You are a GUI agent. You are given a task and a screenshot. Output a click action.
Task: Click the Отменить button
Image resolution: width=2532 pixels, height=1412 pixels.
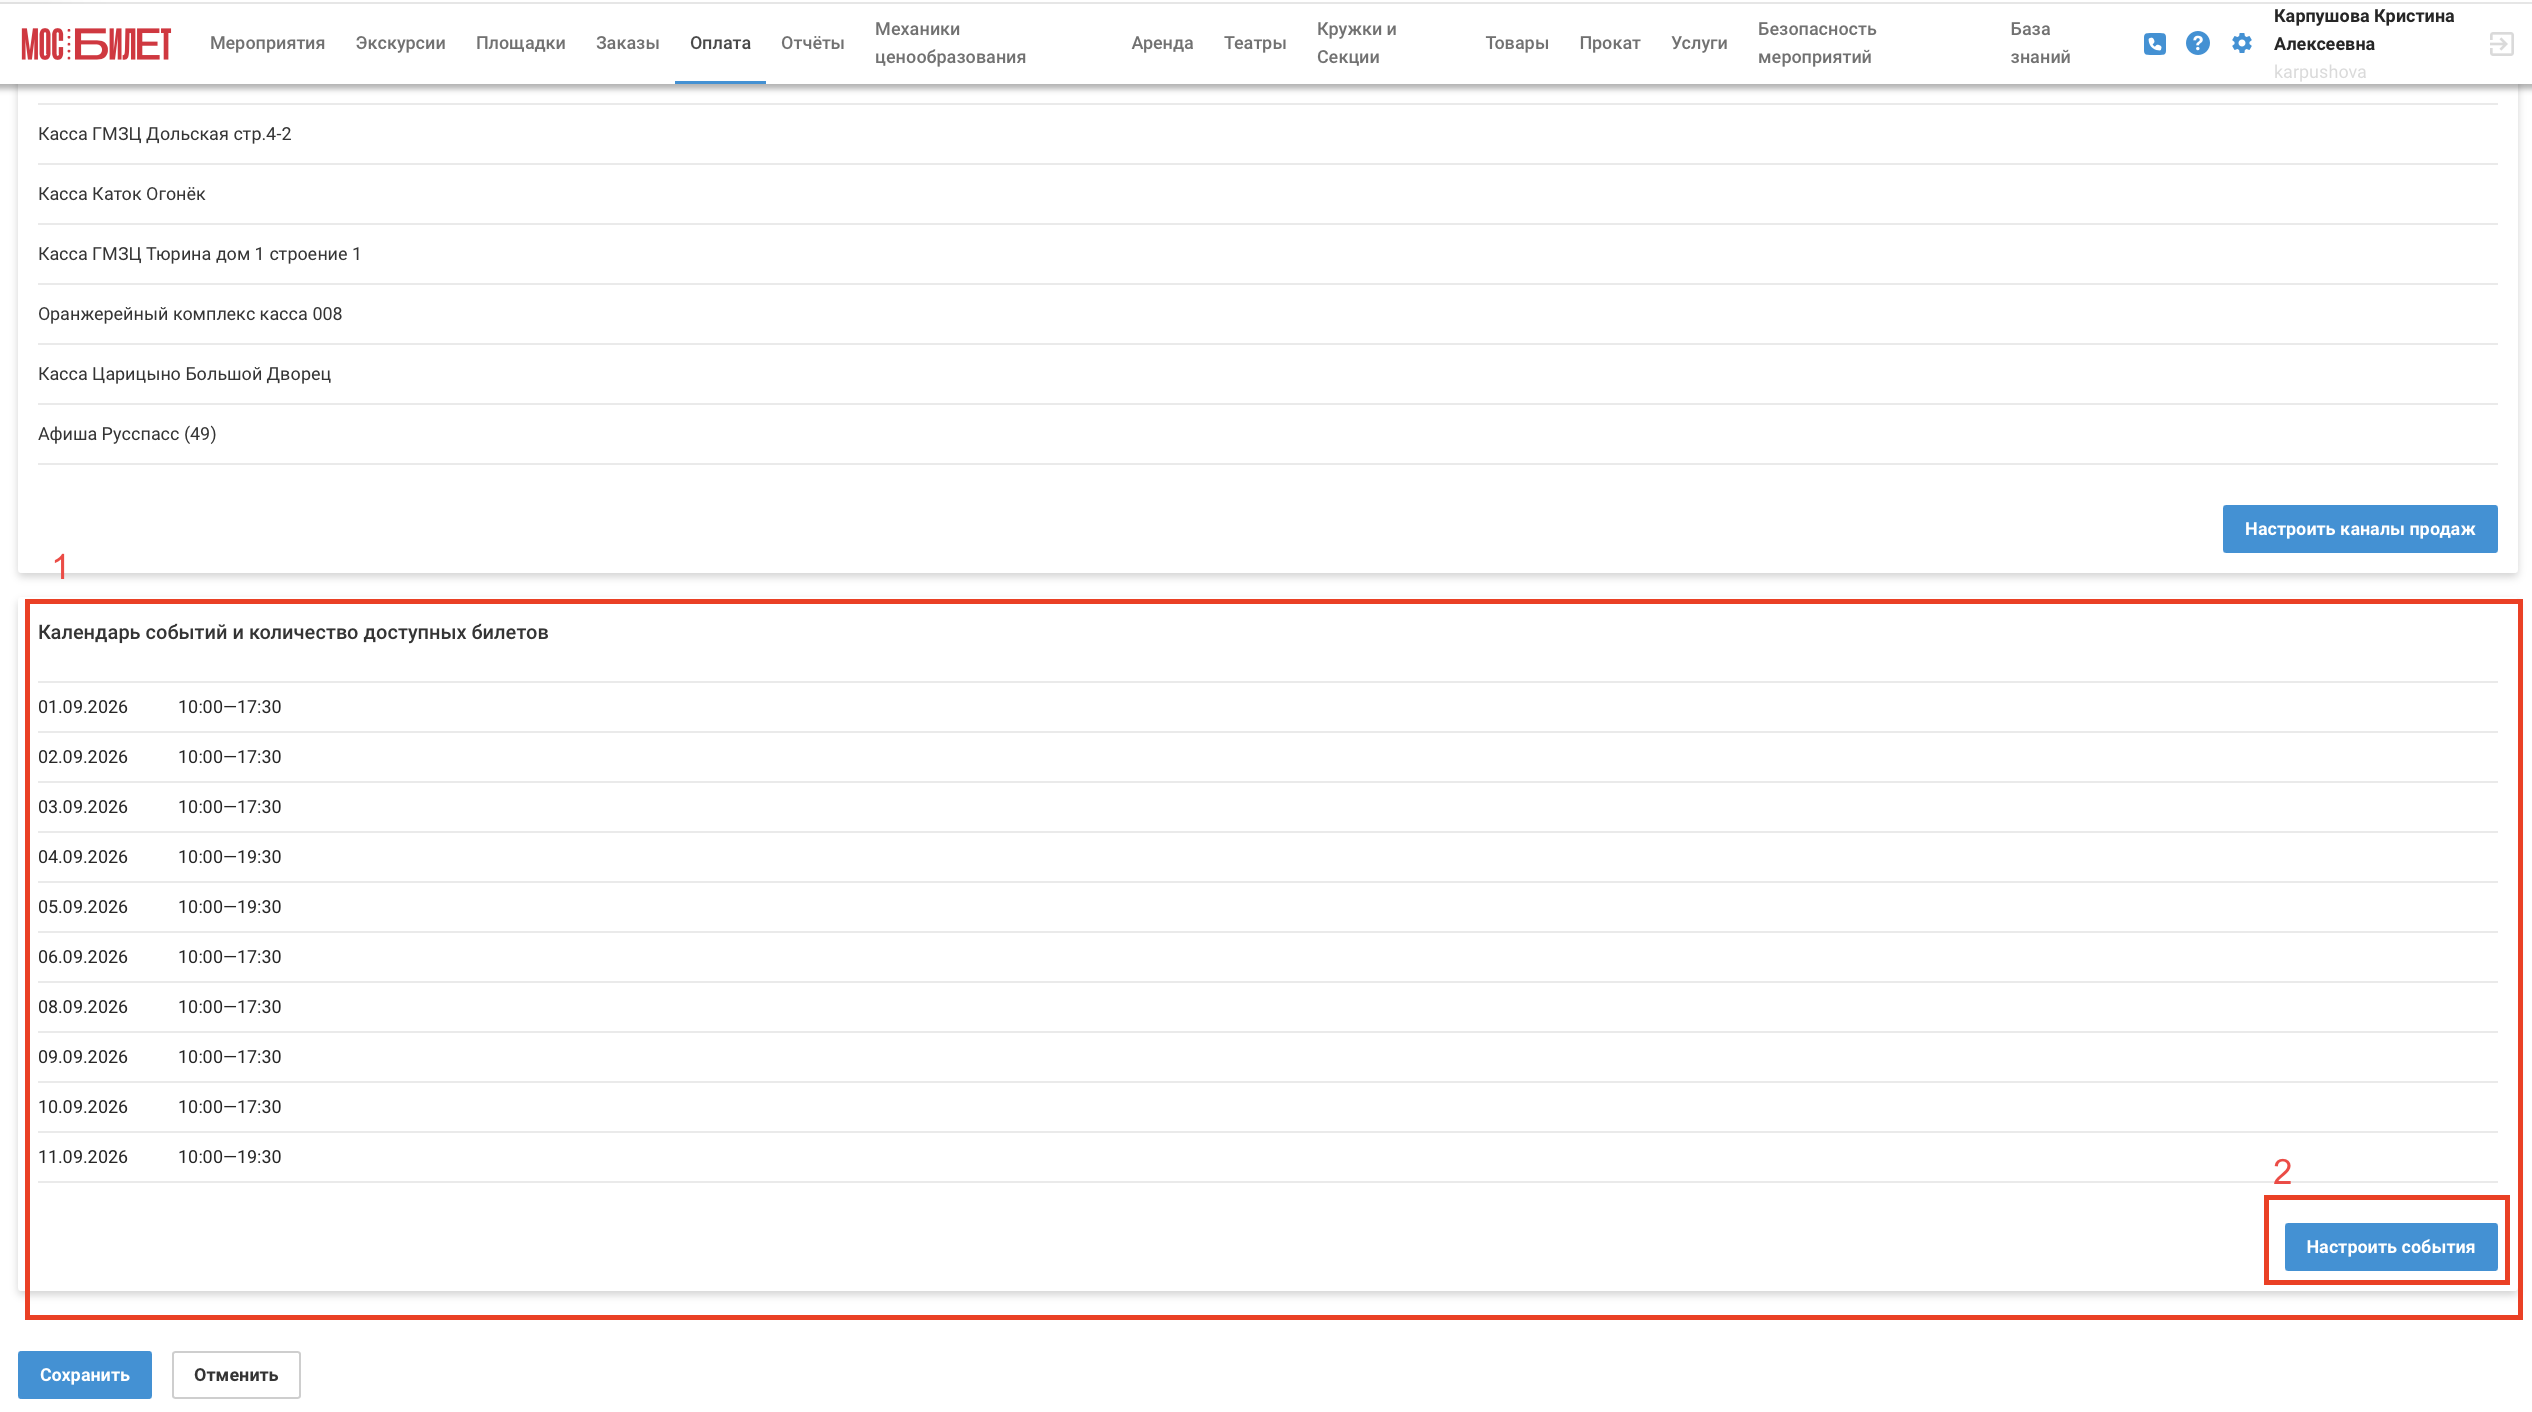(236, 1375)
